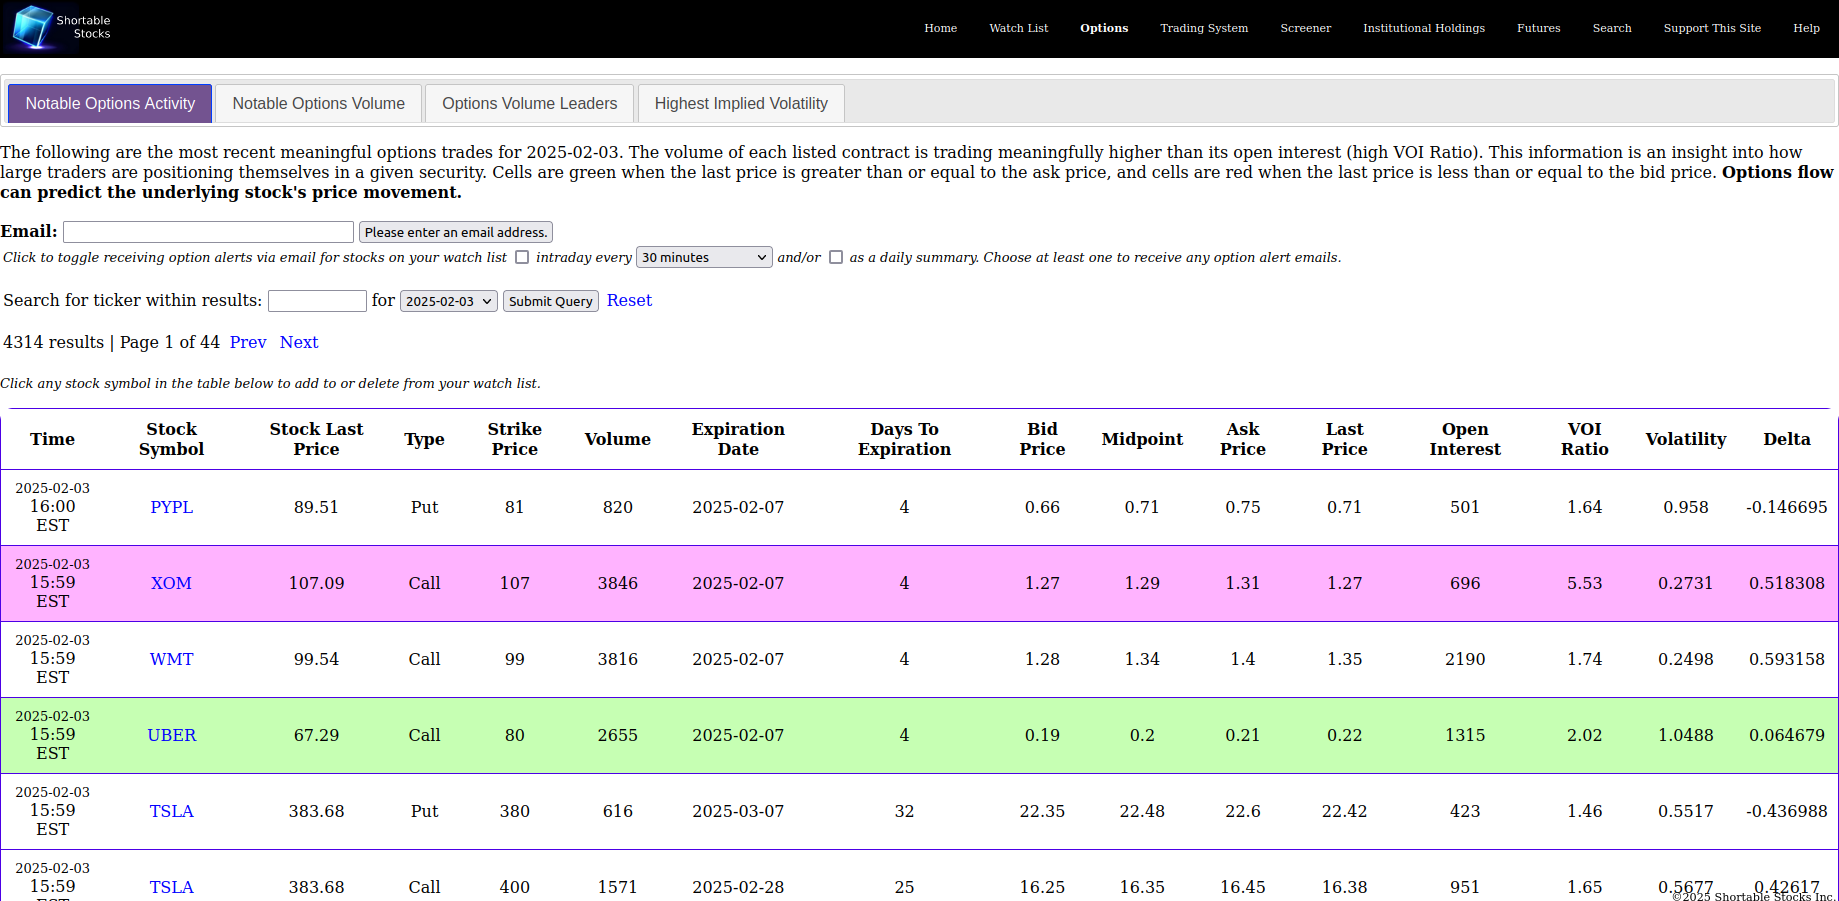Focus the ticker search input field
The image size is (1839, 901).
[317, 301]
